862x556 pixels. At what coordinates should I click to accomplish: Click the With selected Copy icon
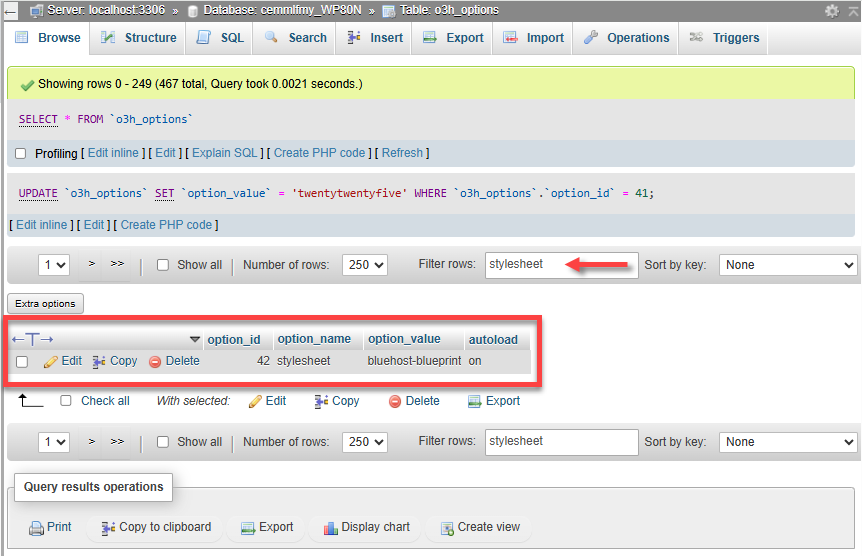(x=321, y=401)
